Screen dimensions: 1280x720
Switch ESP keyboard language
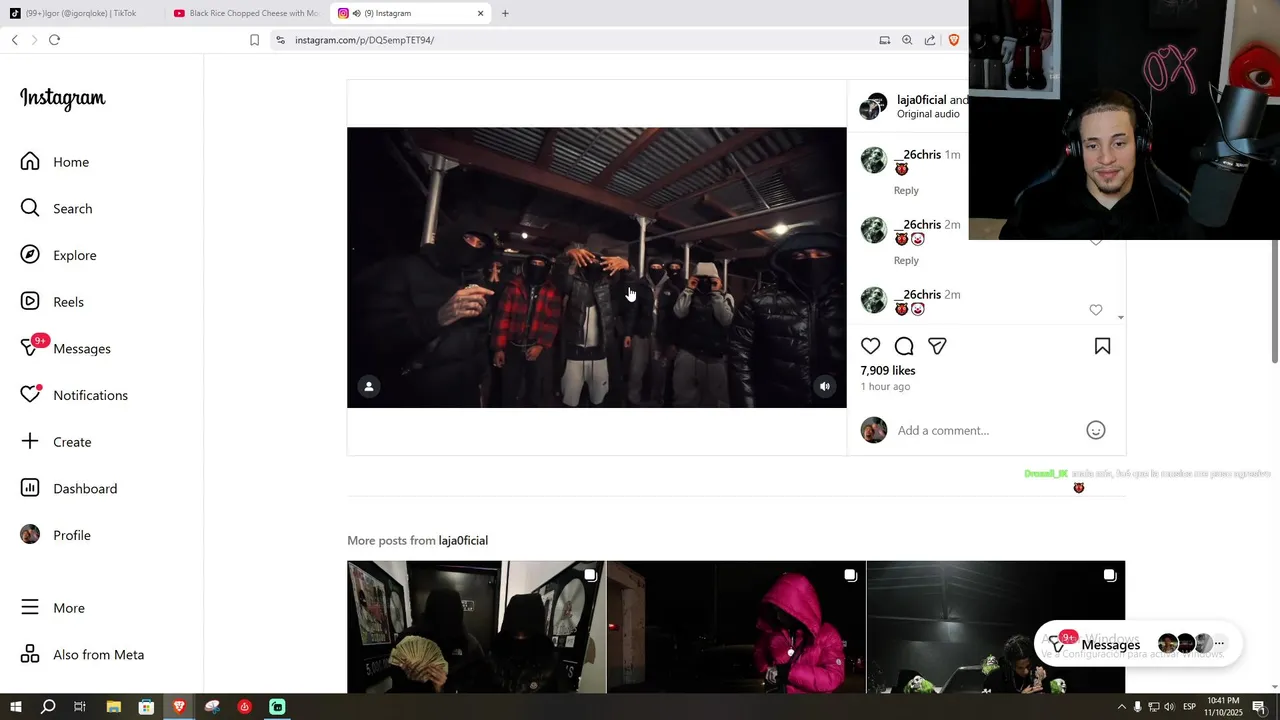(x=1190, y=707)
